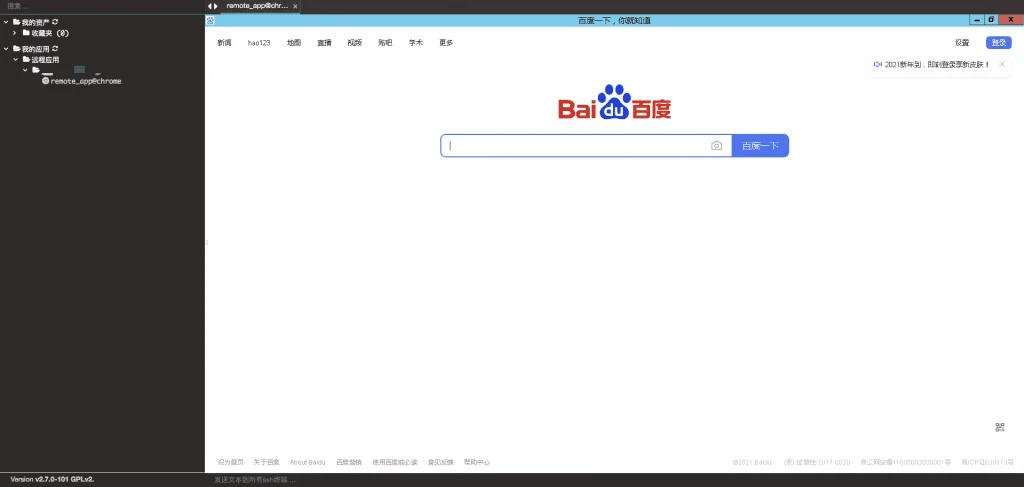Open the 意见反馈 footer link
The width and height of the screenshot is (1024, 487).
click(441, 462)
